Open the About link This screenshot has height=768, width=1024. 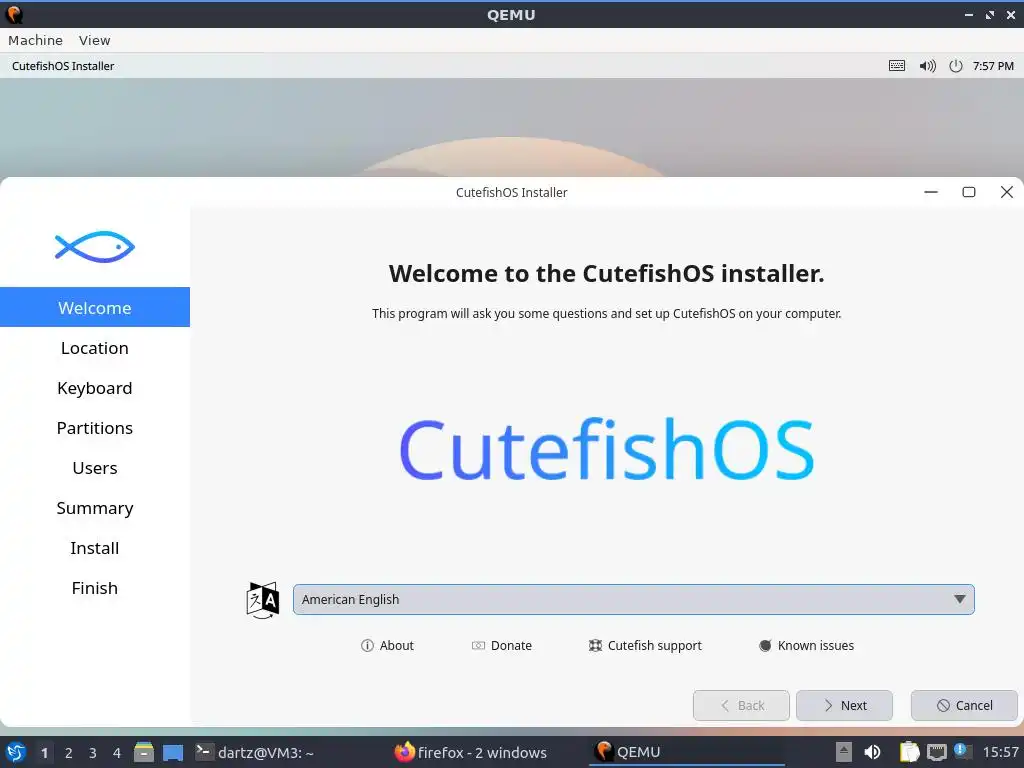click(x=387, y=645)
